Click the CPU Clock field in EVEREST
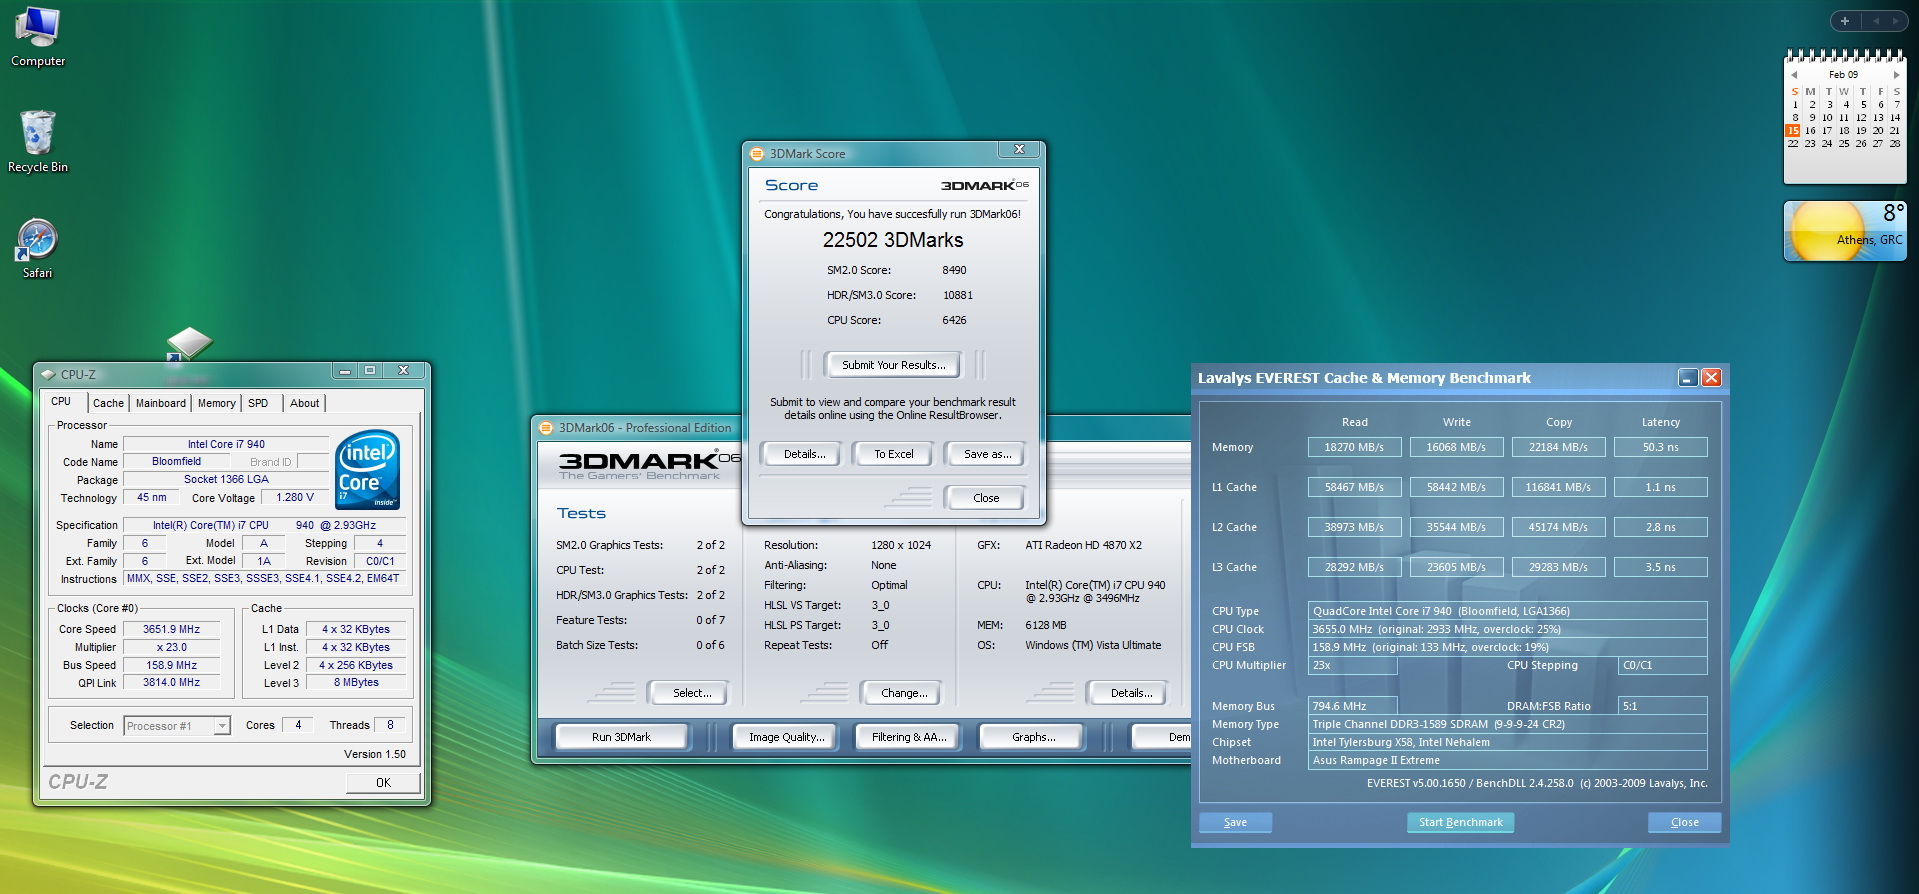Viewport: 1919px width, 894px height. (1507, 629)
